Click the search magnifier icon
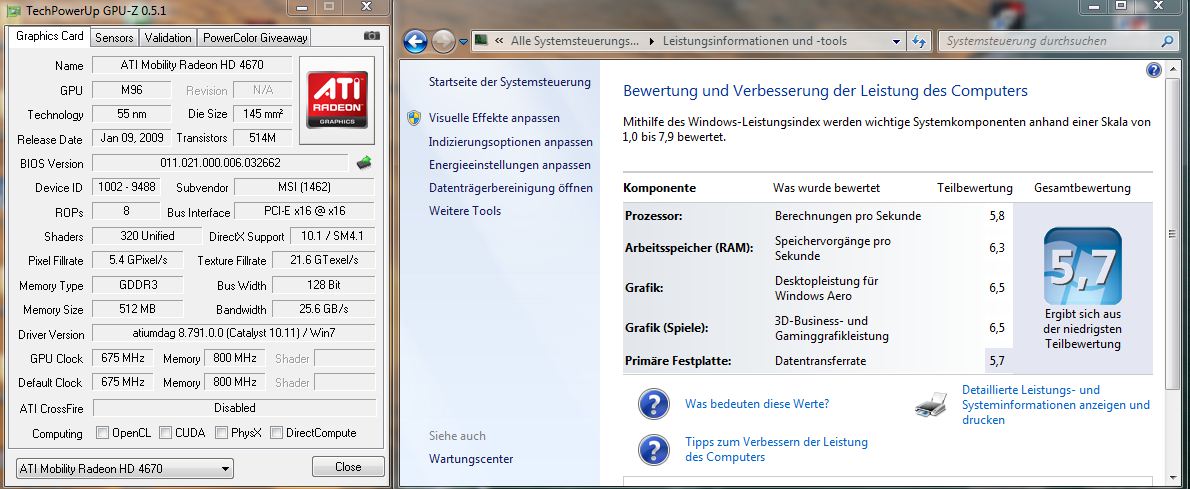Image resolution: width=1190 pixels, height=489 pixels. (1167, 41)
